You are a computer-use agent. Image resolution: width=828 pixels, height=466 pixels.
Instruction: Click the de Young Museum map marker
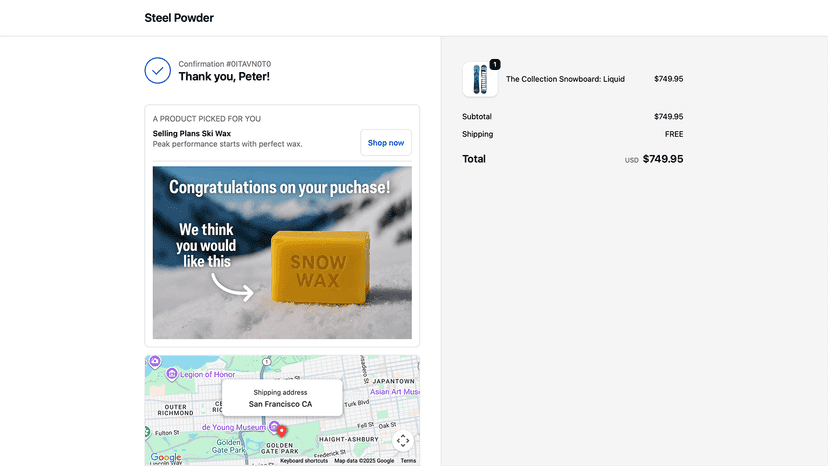click(x=274, y=426)
